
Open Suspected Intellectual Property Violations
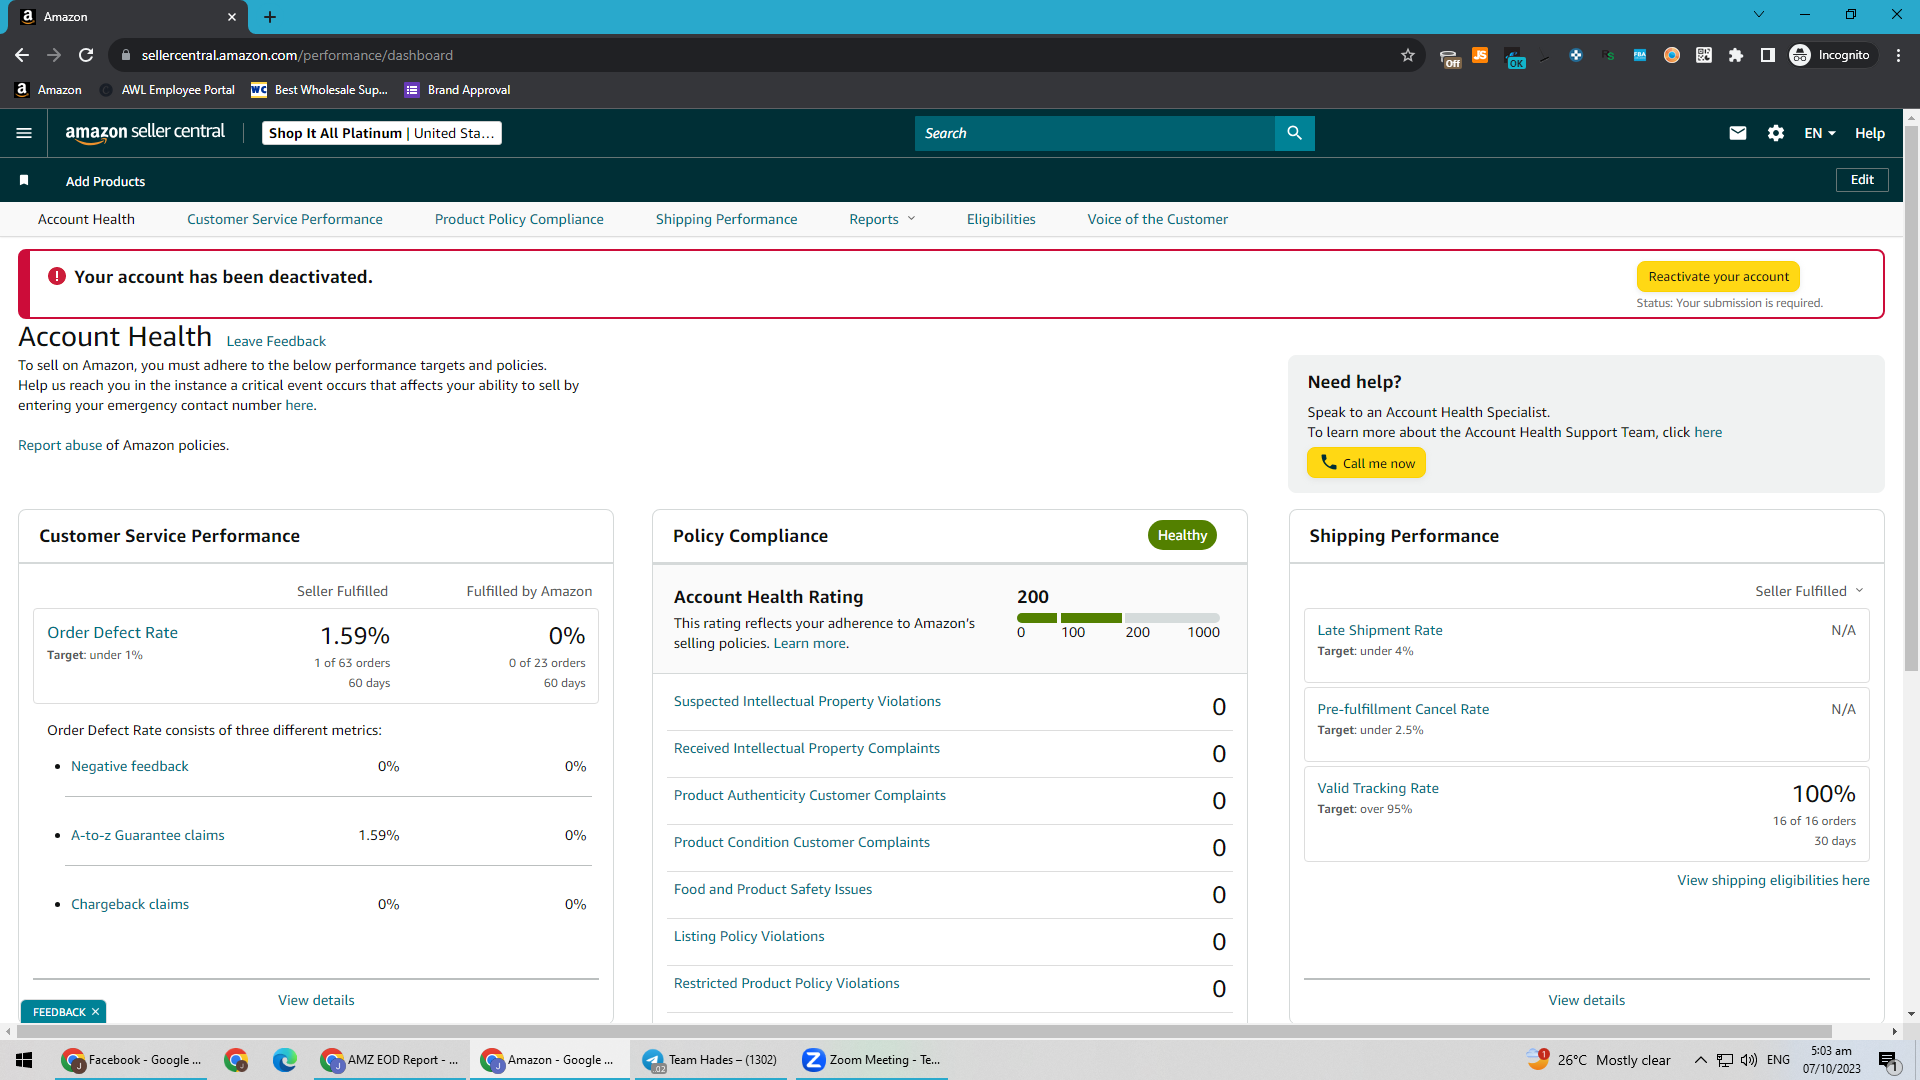(807, 701)
